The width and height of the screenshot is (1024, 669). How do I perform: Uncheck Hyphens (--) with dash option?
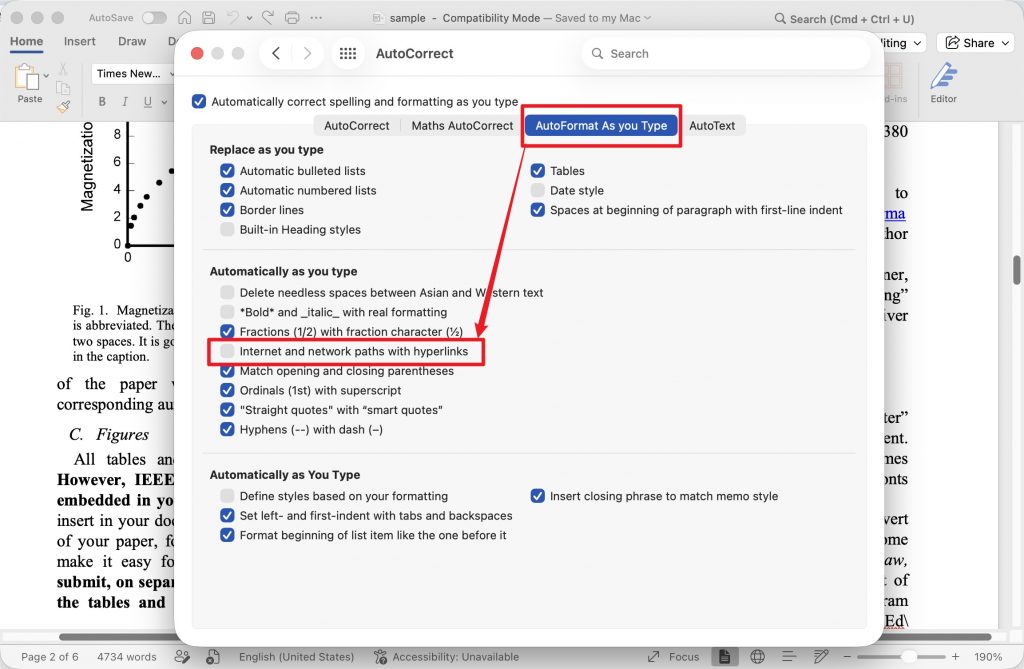227,429
